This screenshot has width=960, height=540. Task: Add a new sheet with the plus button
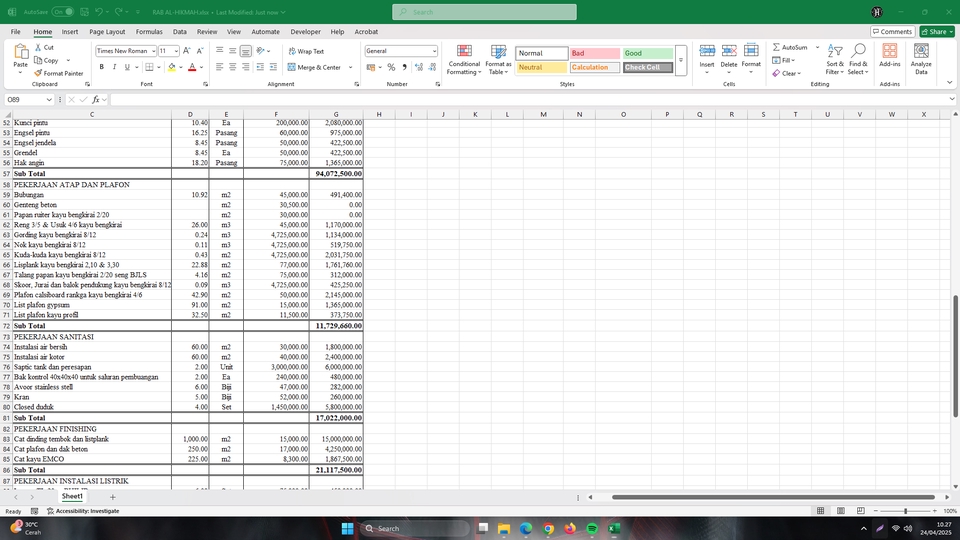click(x=112, y=497)
